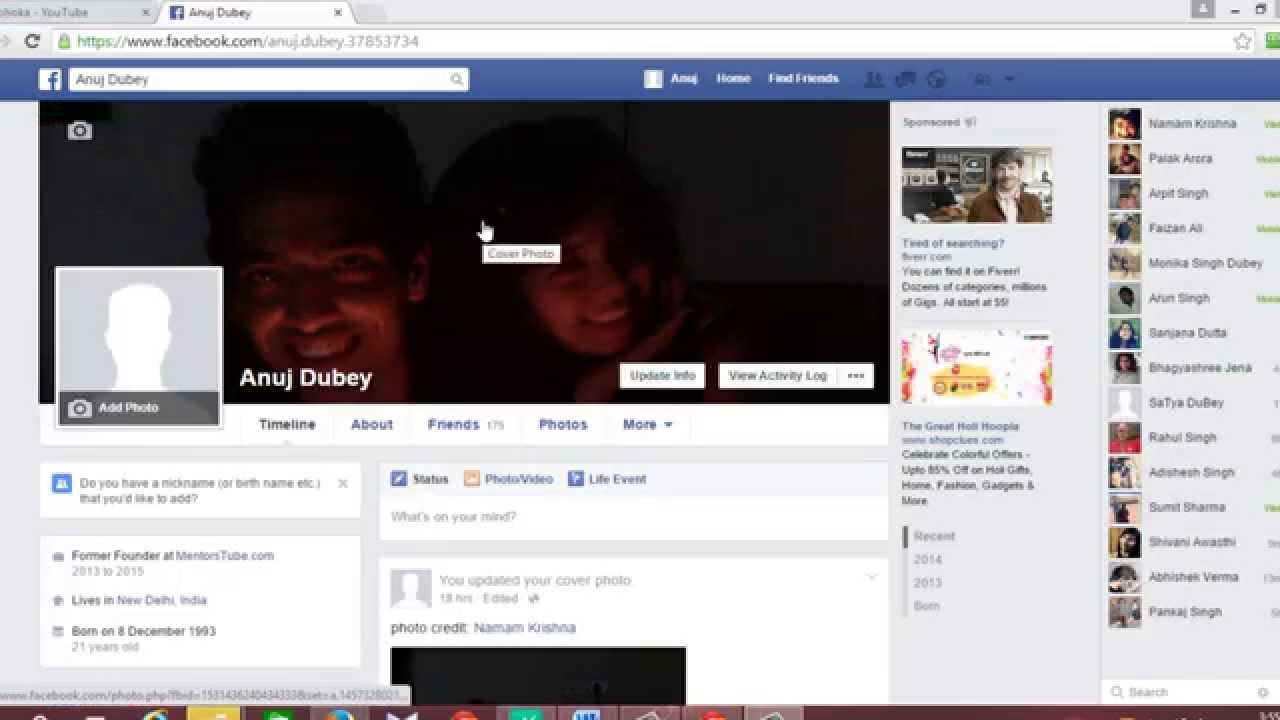Open chat with Rahul Singh
1280x720 pixels.
[x=1192, y=438]
